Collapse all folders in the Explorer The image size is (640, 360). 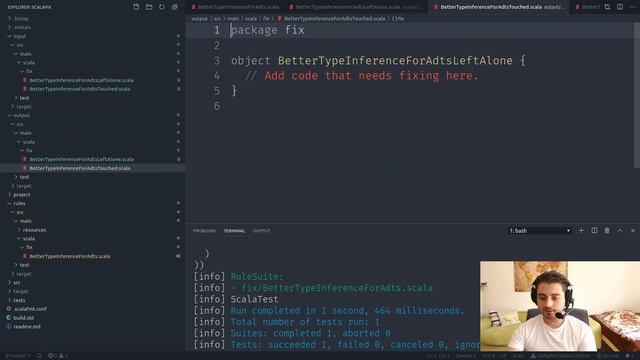(175, 7)
